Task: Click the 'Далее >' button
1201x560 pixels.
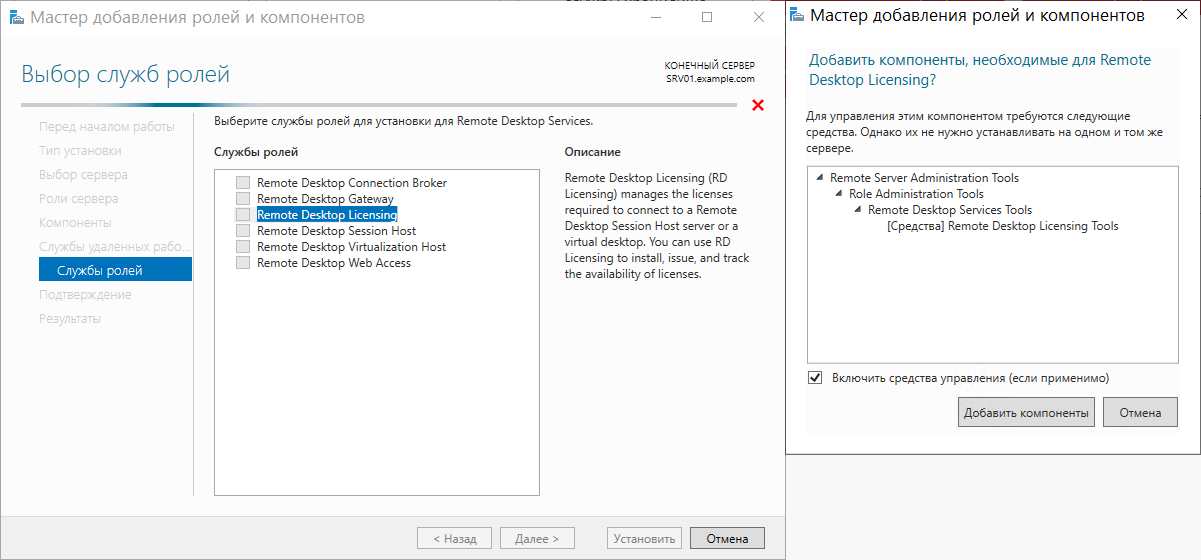Action: (x=537, y=539)
